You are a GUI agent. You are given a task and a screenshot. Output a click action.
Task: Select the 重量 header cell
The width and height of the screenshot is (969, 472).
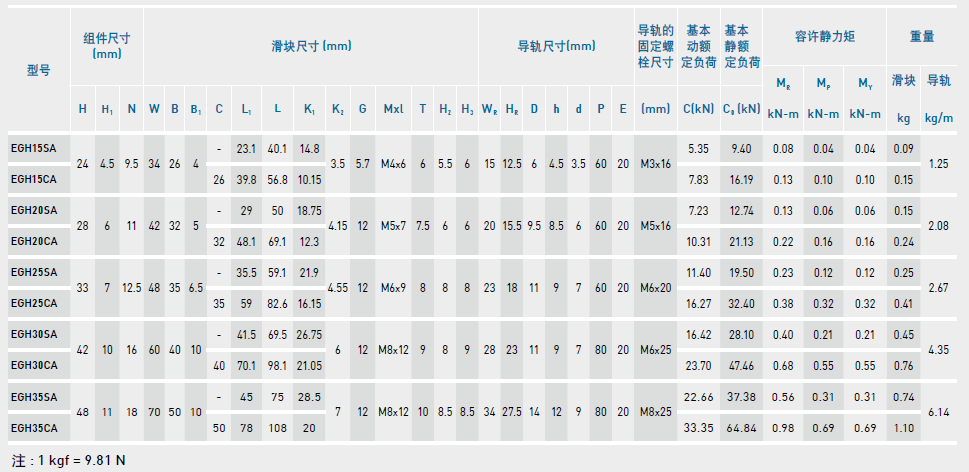coord(922,36)
